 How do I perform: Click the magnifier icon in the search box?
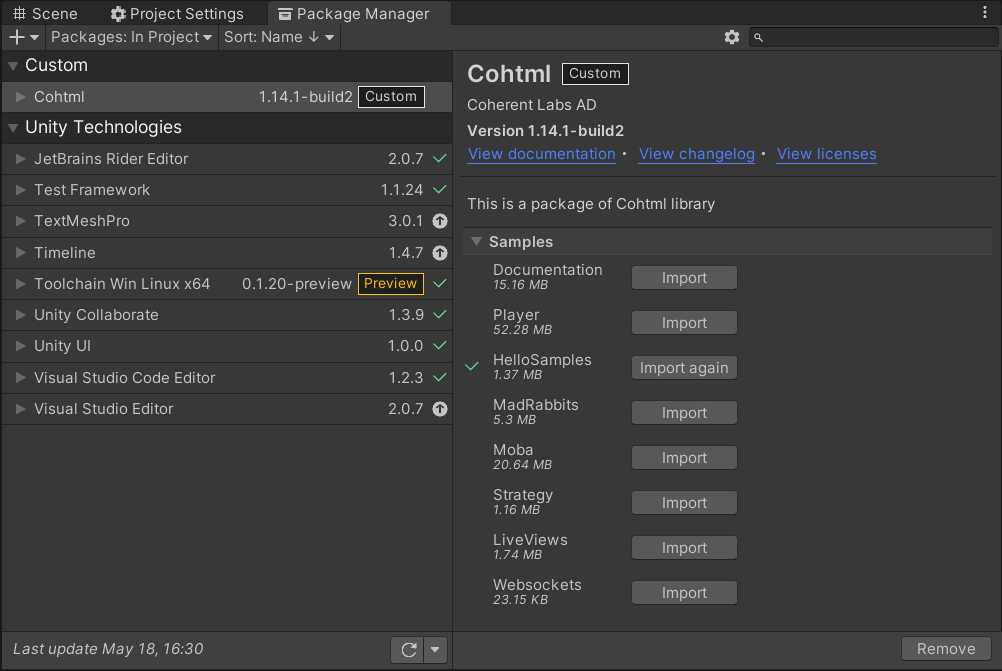(x=759, y=38)
